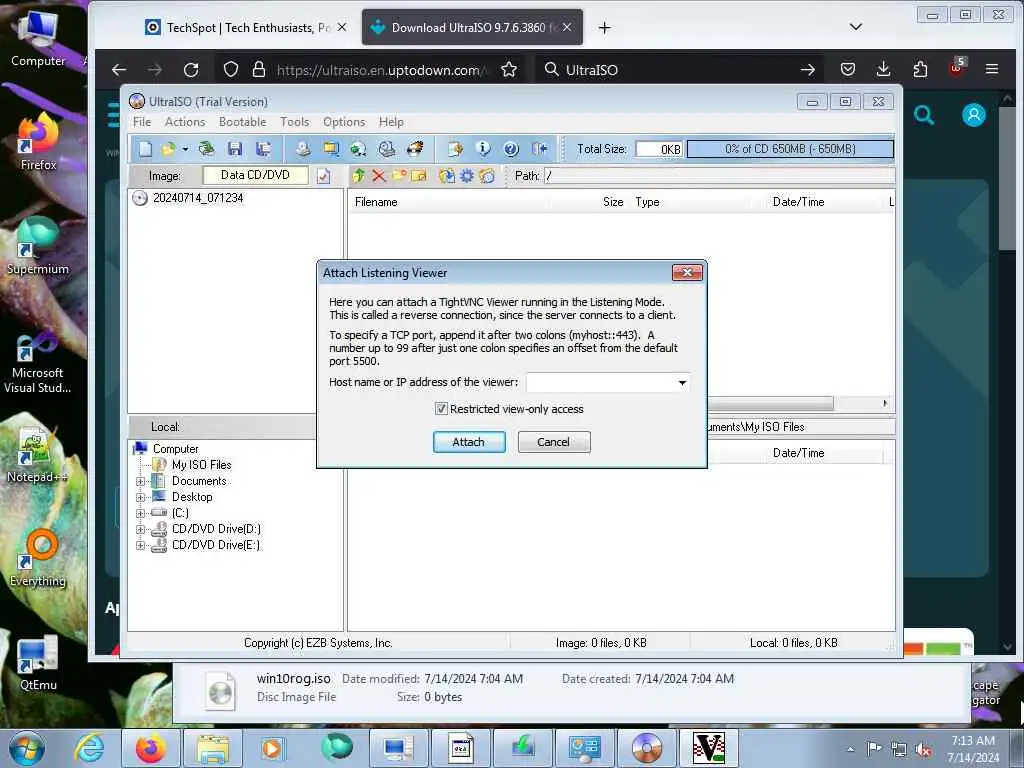Click the Exit toolbar icon in UltraISO

540,150
